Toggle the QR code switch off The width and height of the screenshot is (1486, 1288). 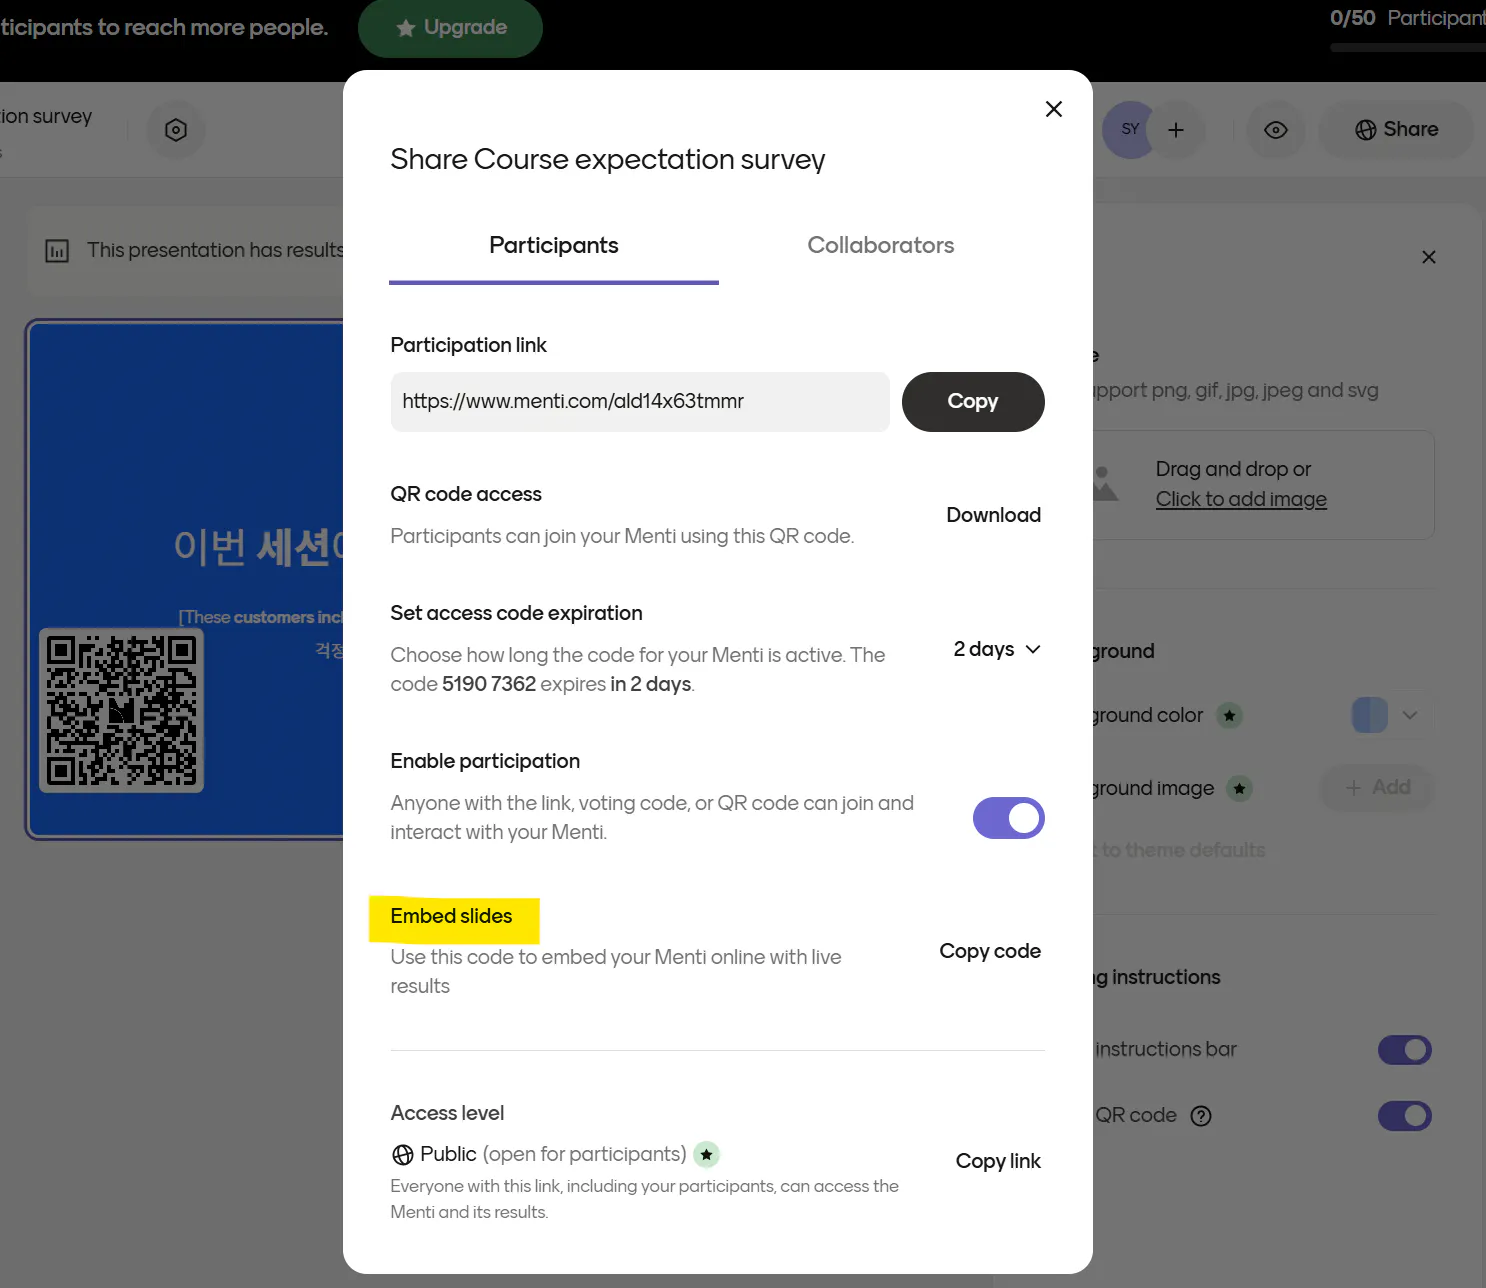[1405, 1116]
